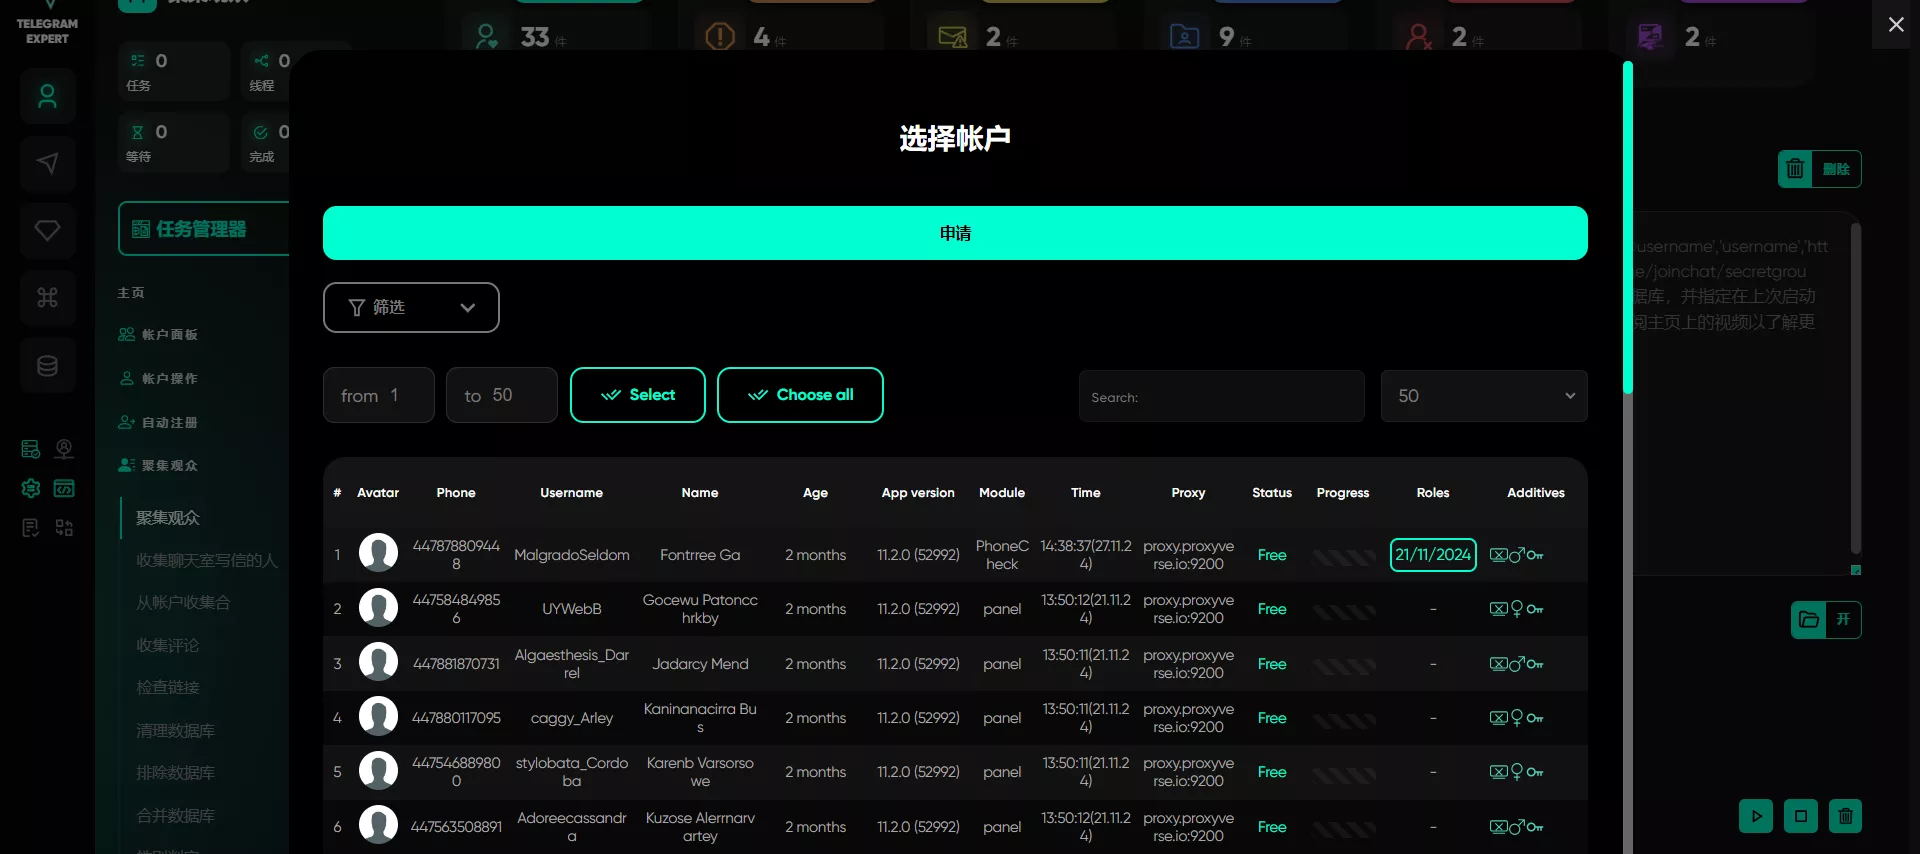Screen dimensions: 1920x854
Task: Select 聚集观众 submenu item
Action: [x=168, y=518]
